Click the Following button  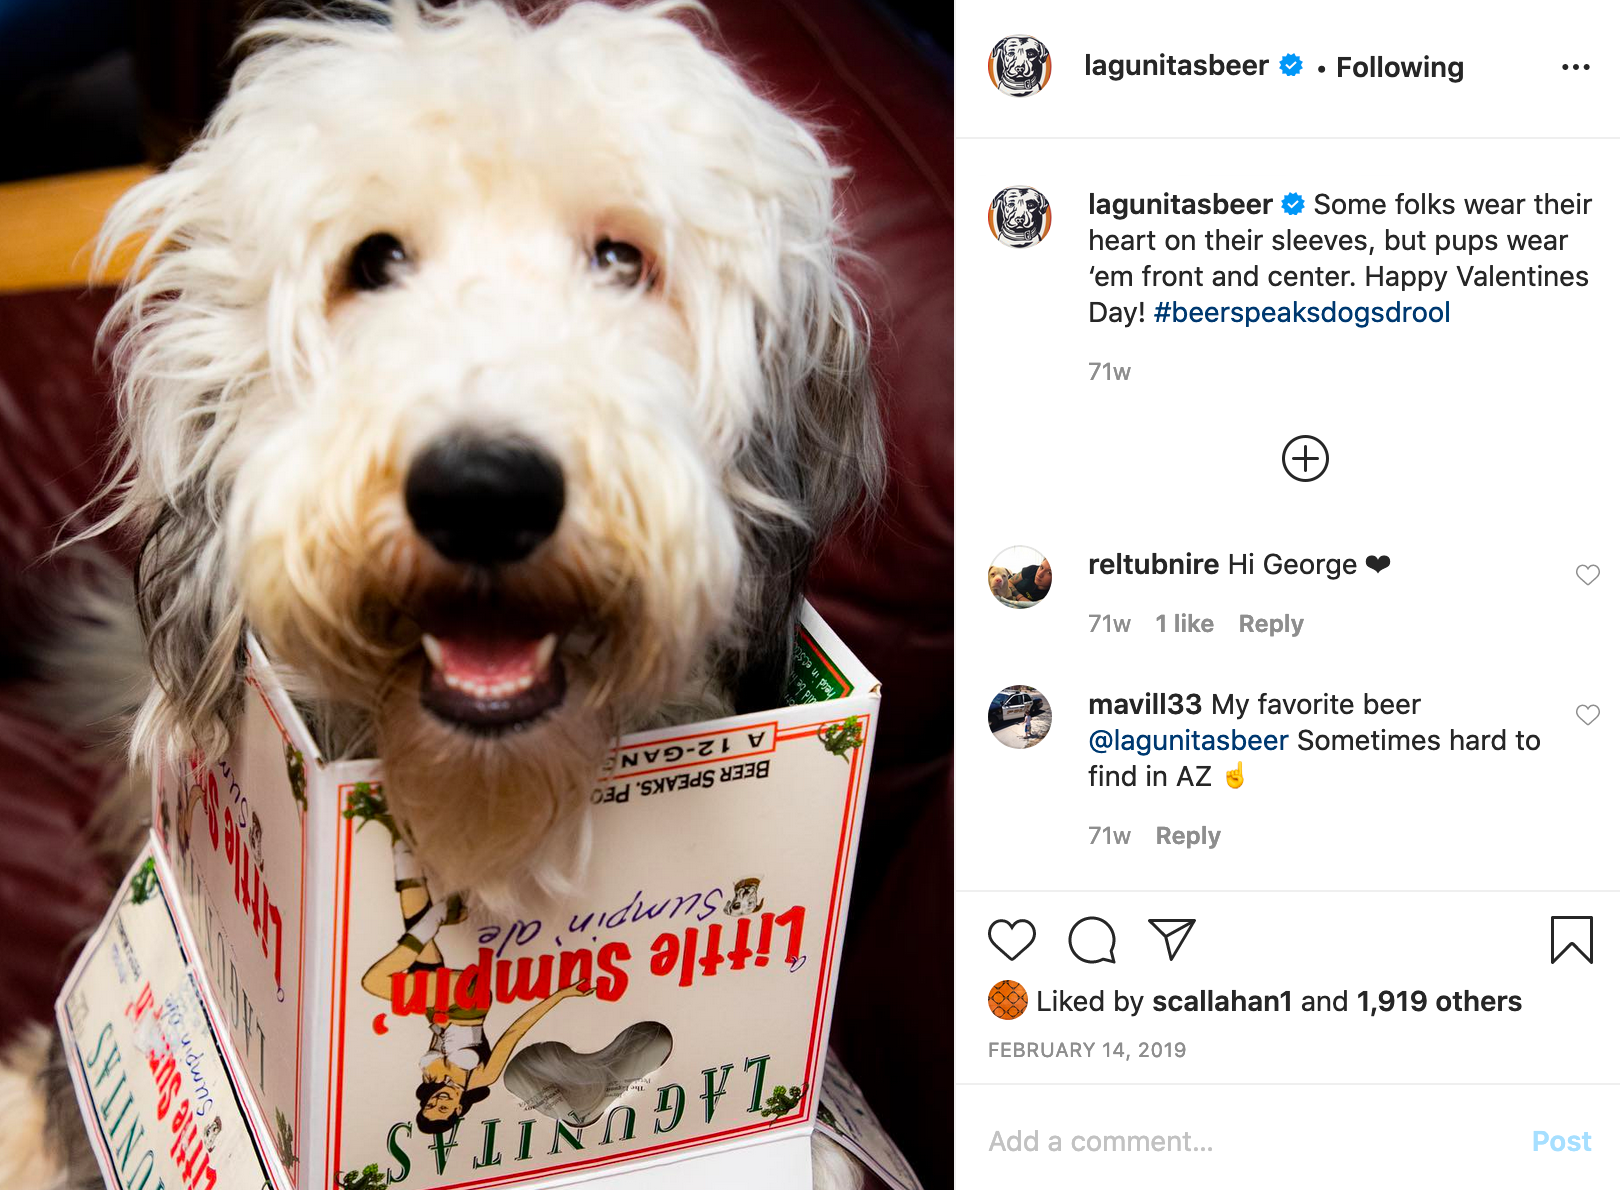click(1399, 67)
